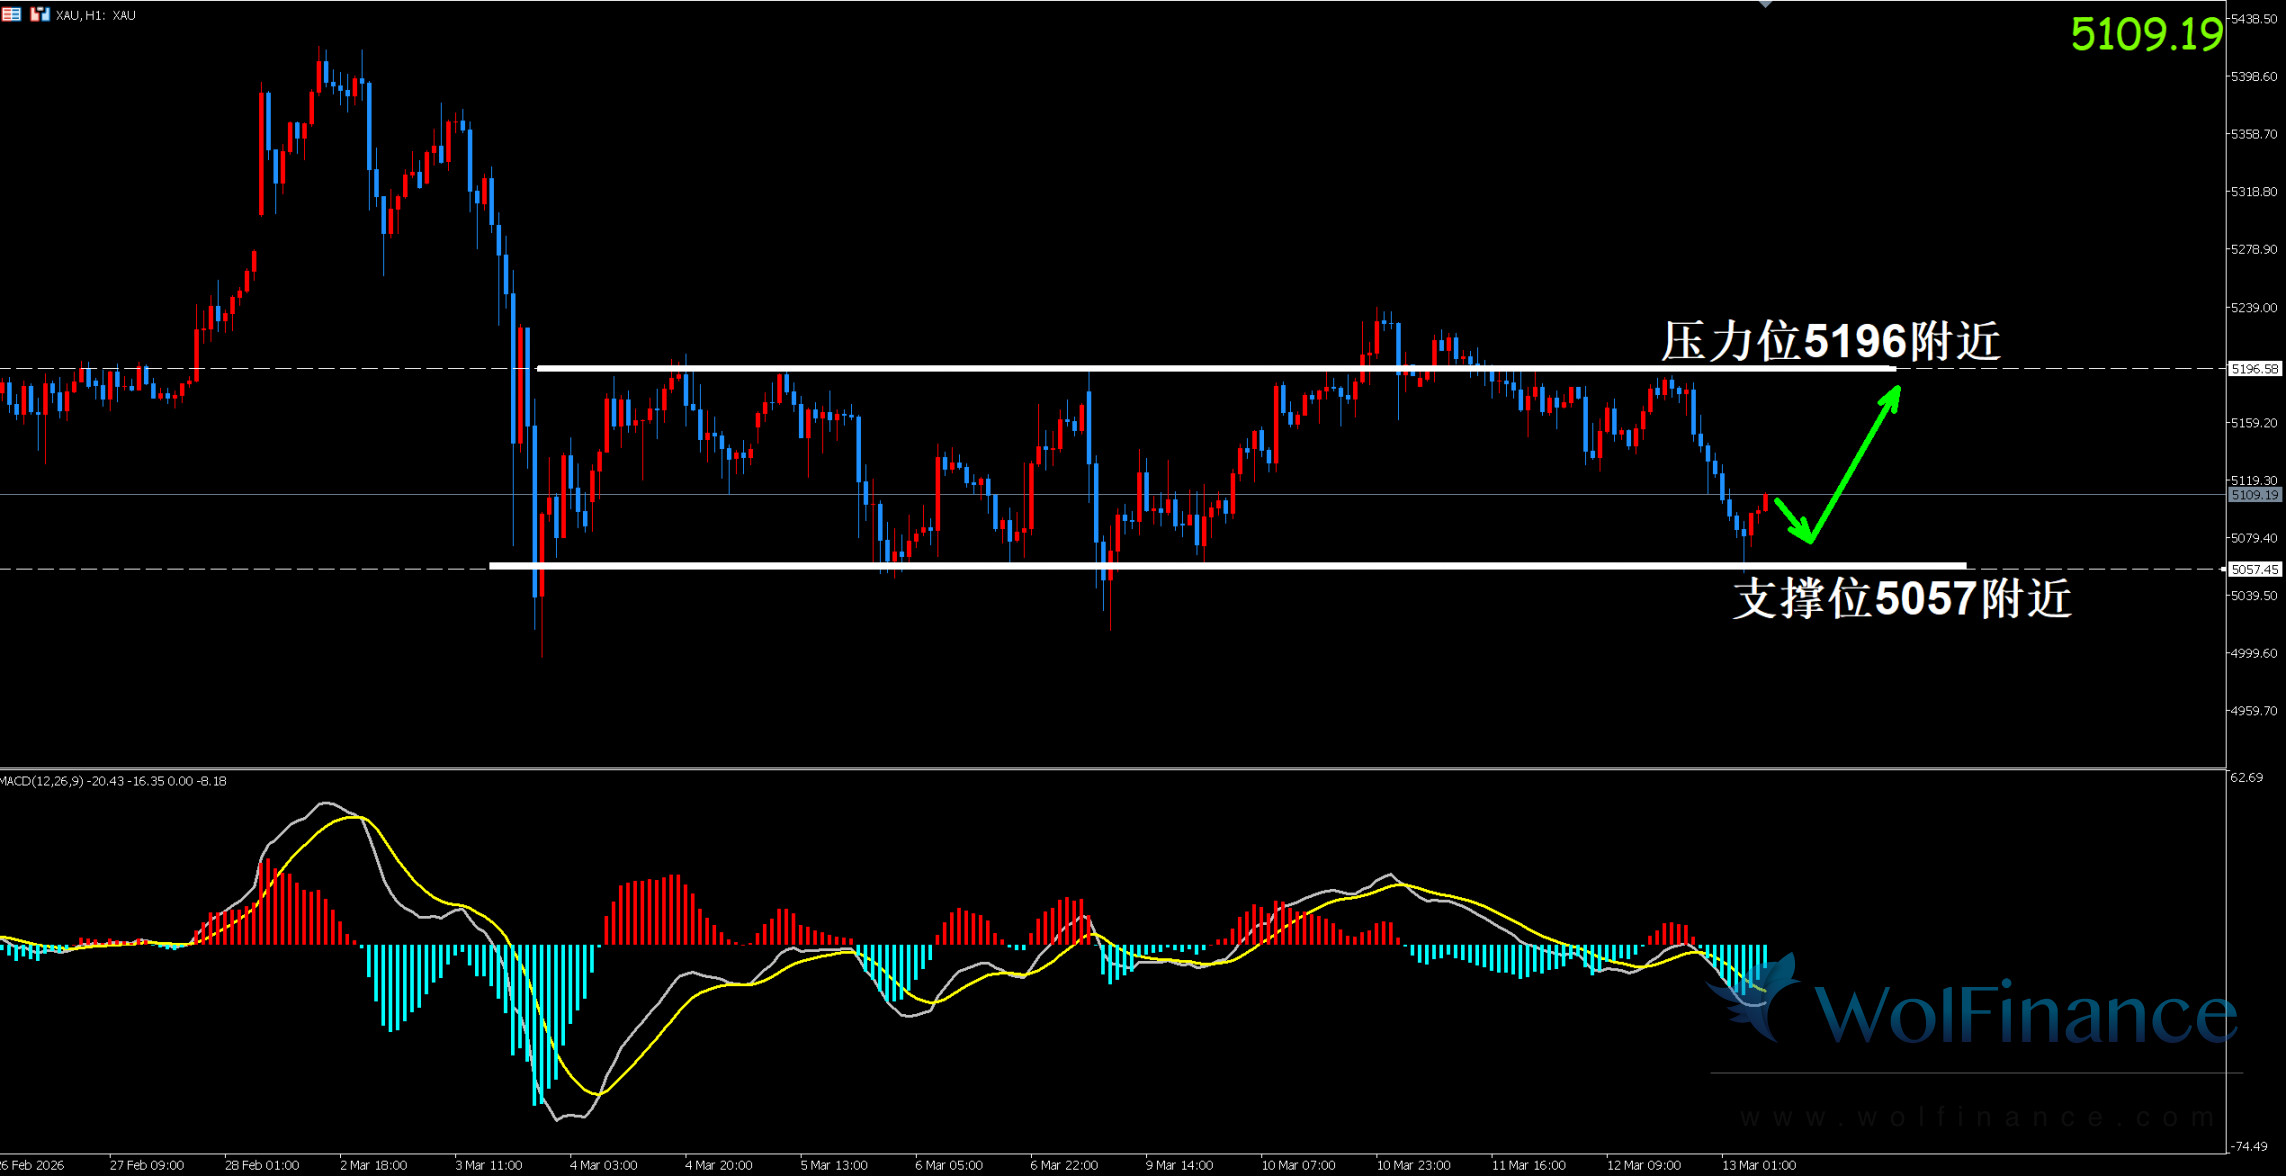This screenshot has width=2286, height=1176.
Task: Click the 5196.58 price tag on axis
Action: tap(2254, 369)
